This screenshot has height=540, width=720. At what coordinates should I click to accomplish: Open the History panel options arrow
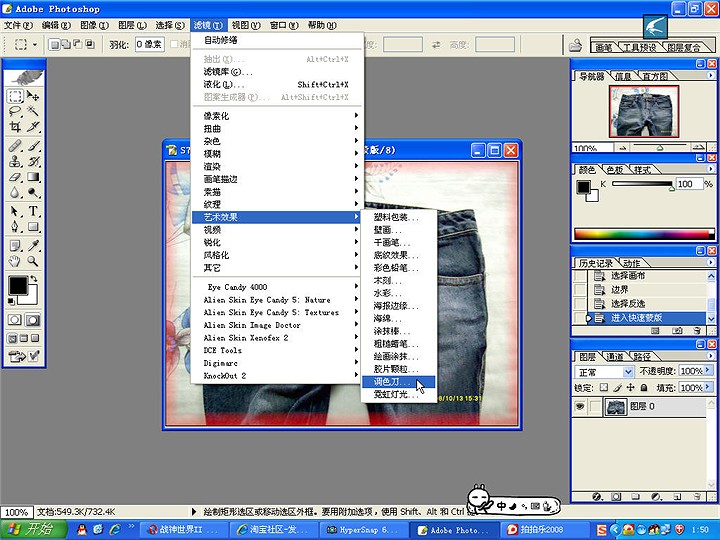[x=710, y=262]
